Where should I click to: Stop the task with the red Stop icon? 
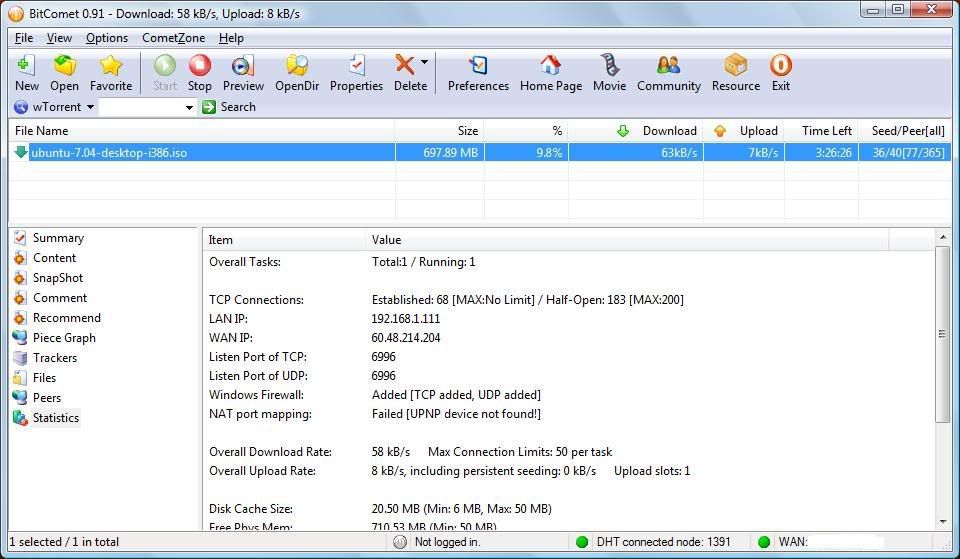point(200,66)
